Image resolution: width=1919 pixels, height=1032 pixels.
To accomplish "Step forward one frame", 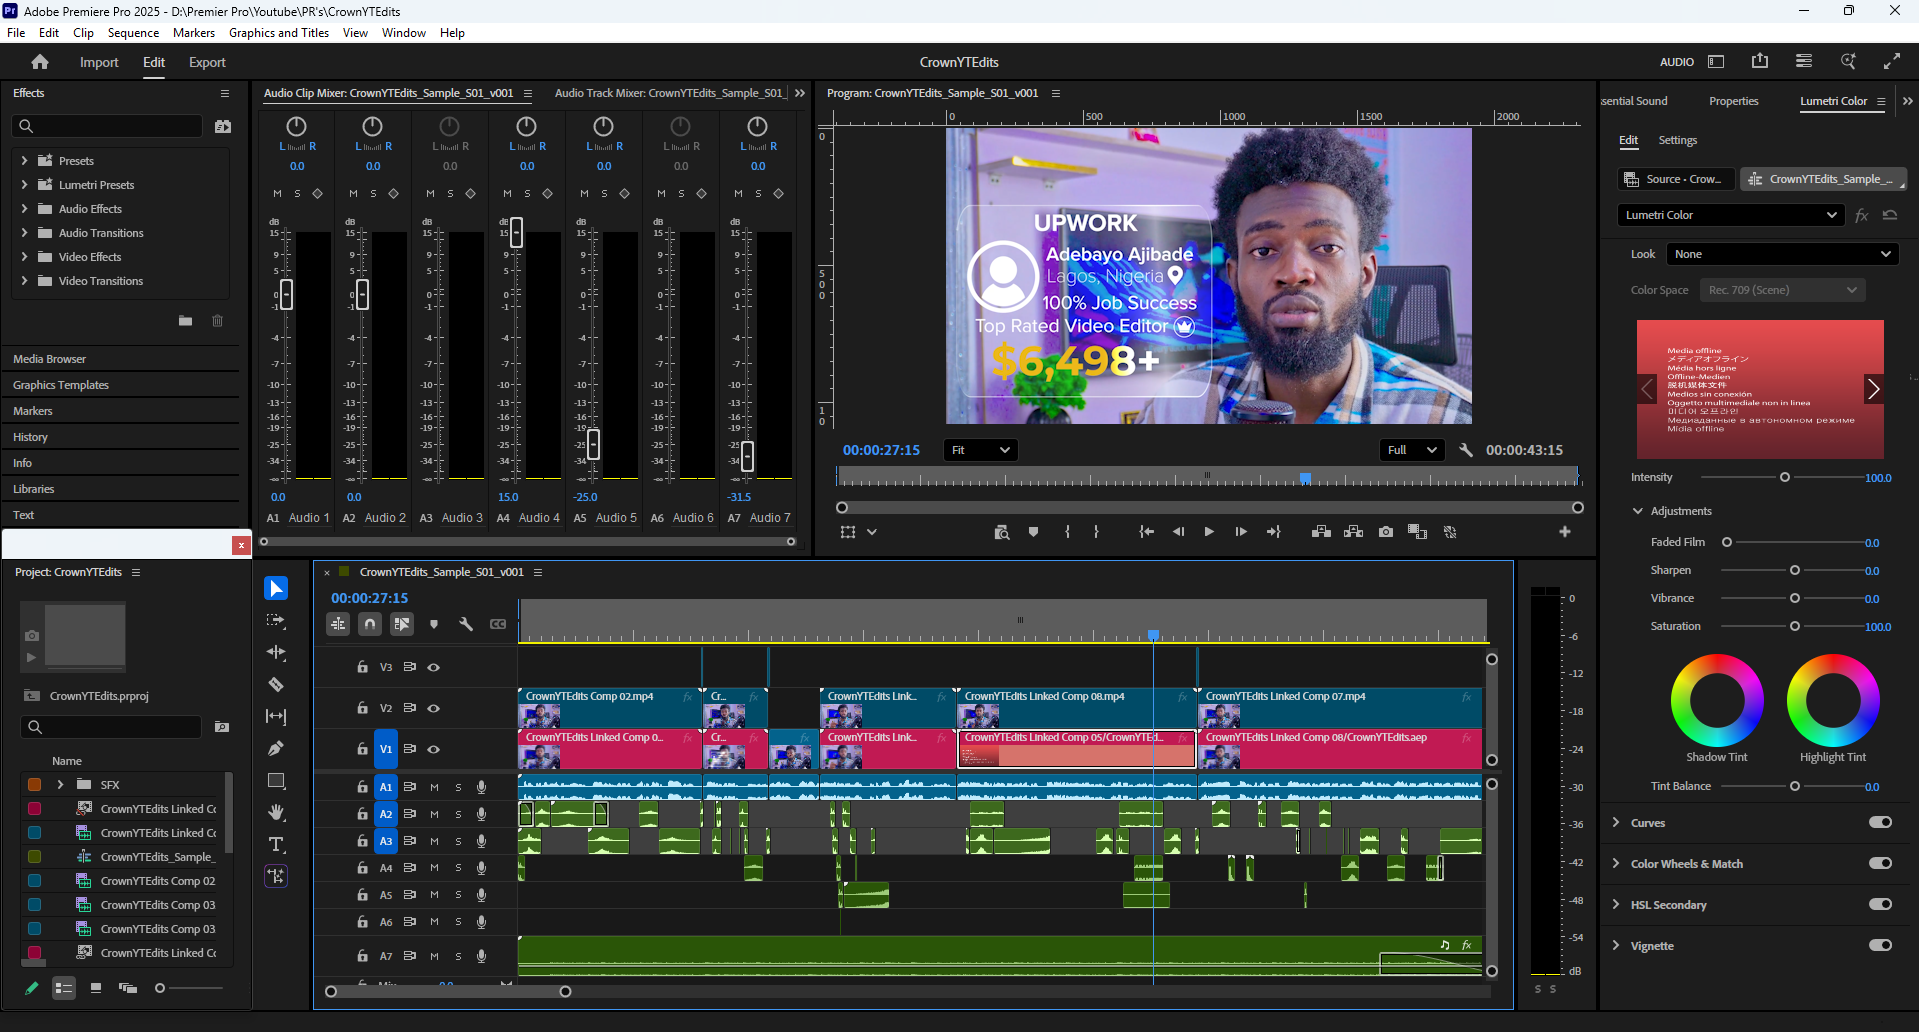I will click(x=1241, y=532).
